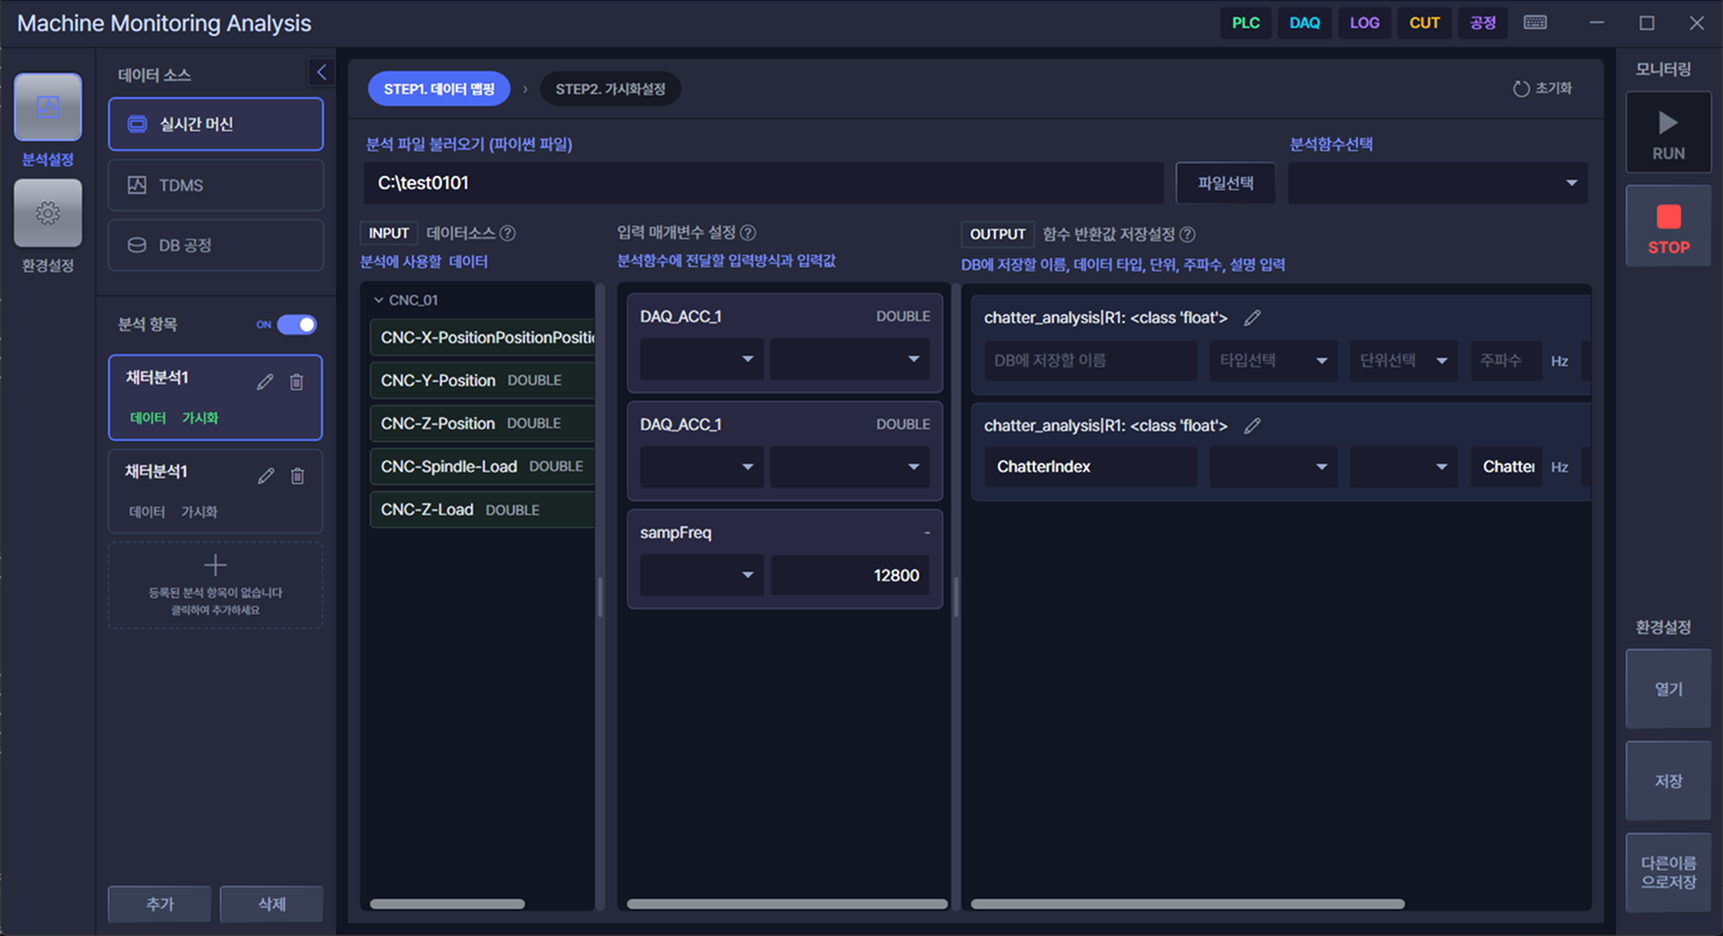Click the keyboard icon in title bar
Viewport: 1723px width, 936px height.
click(x=1535, y=23)
